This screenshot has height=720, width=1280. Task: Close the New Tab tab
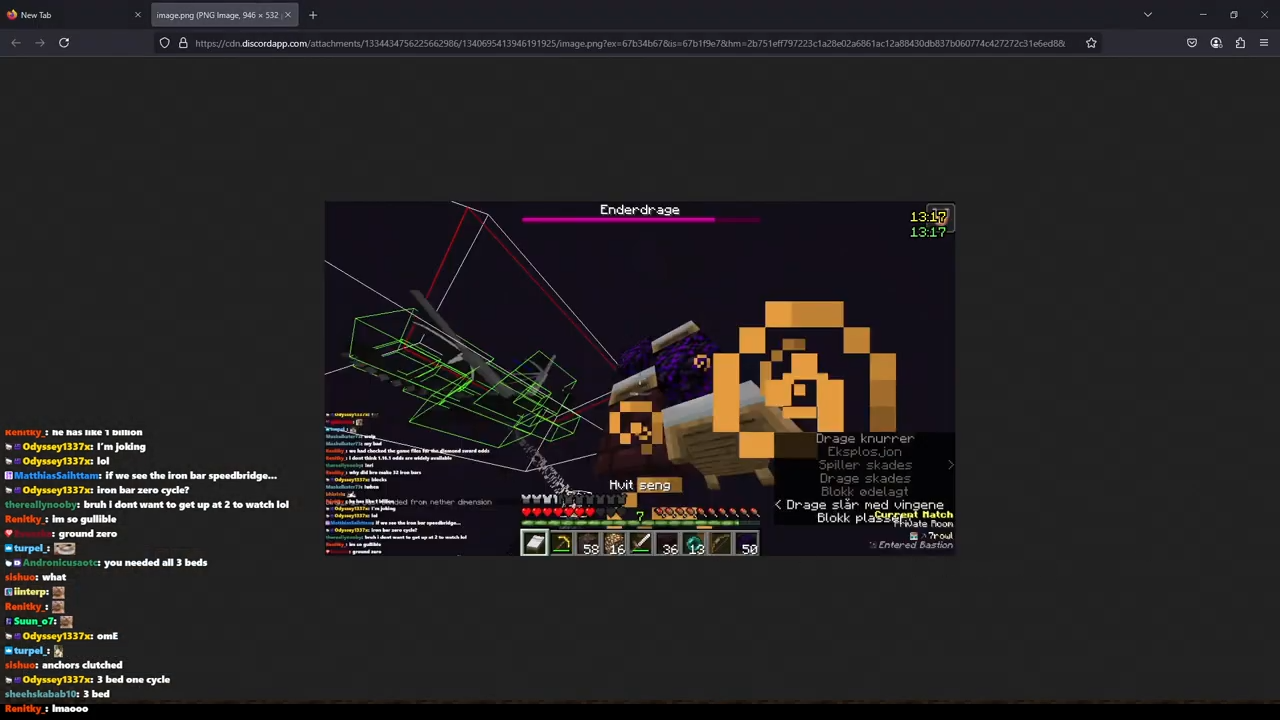[138, 15]
